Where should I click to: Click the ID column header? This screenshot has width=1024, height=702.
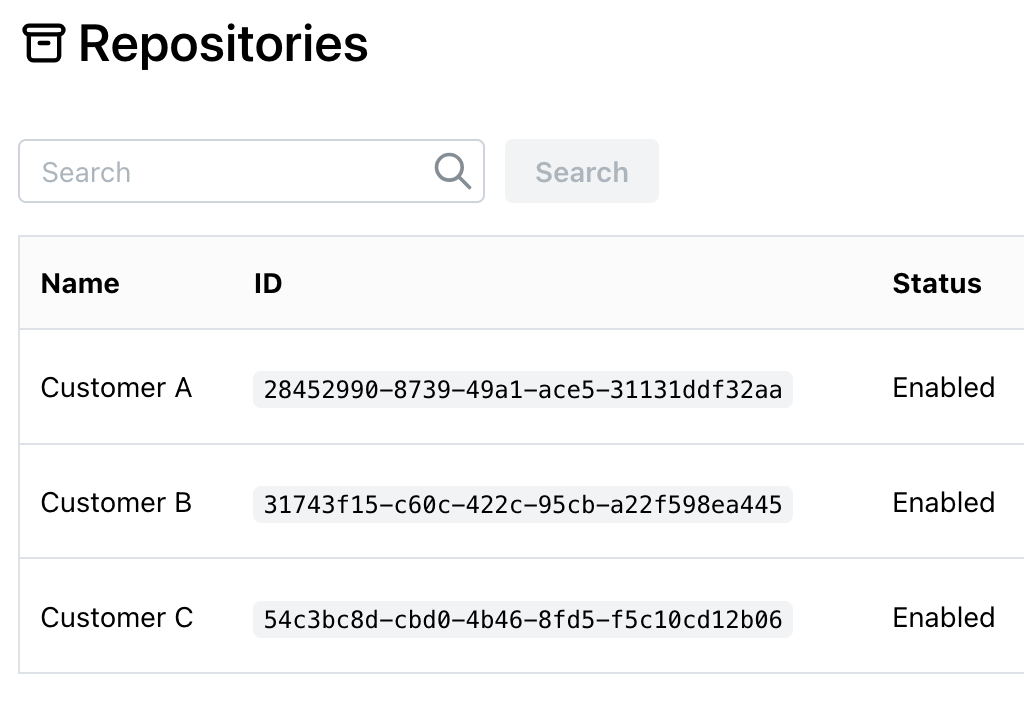pyautogui.click(x=268, y=283)
